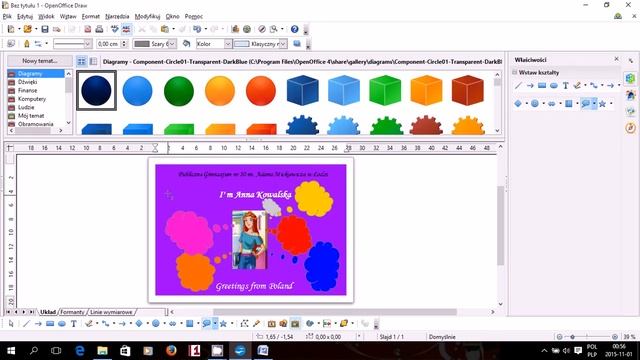Toggle the Callouts shape tool in the bottom toolbar
The width and height of the screenshot is (640, 360).
207,324
